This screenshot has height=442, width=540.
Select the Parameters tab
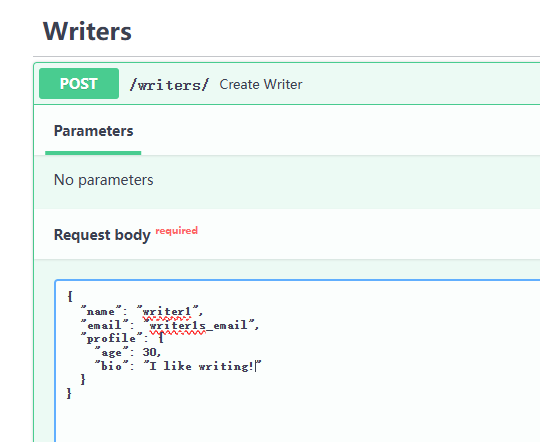[93, 131]
